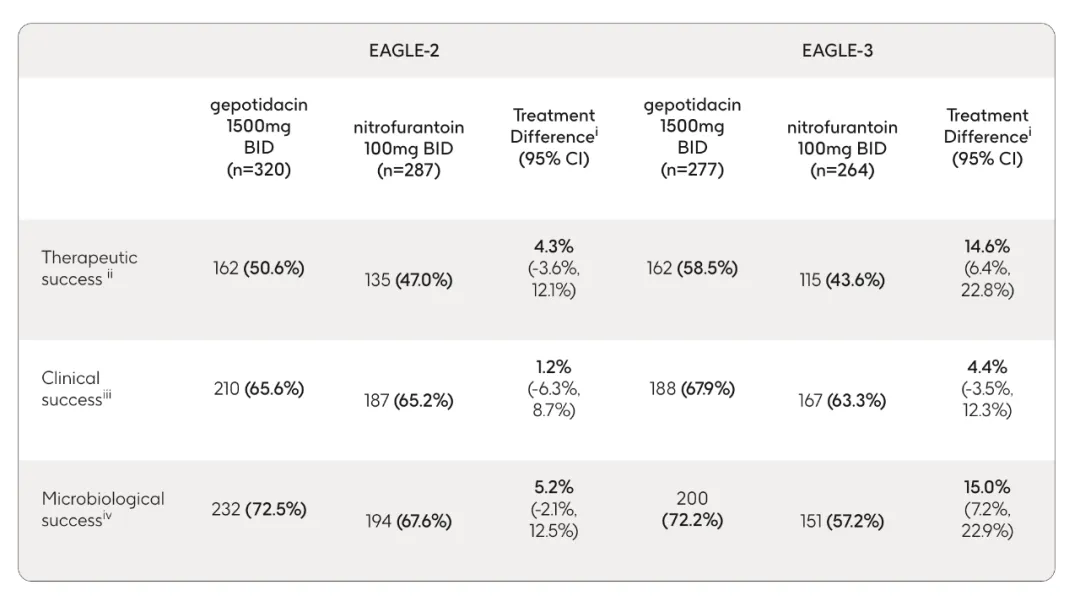Image resolution: width=1080 pixels, height=601 pixels.
Task: Click the Microbiological success row label
Action: 102,509
